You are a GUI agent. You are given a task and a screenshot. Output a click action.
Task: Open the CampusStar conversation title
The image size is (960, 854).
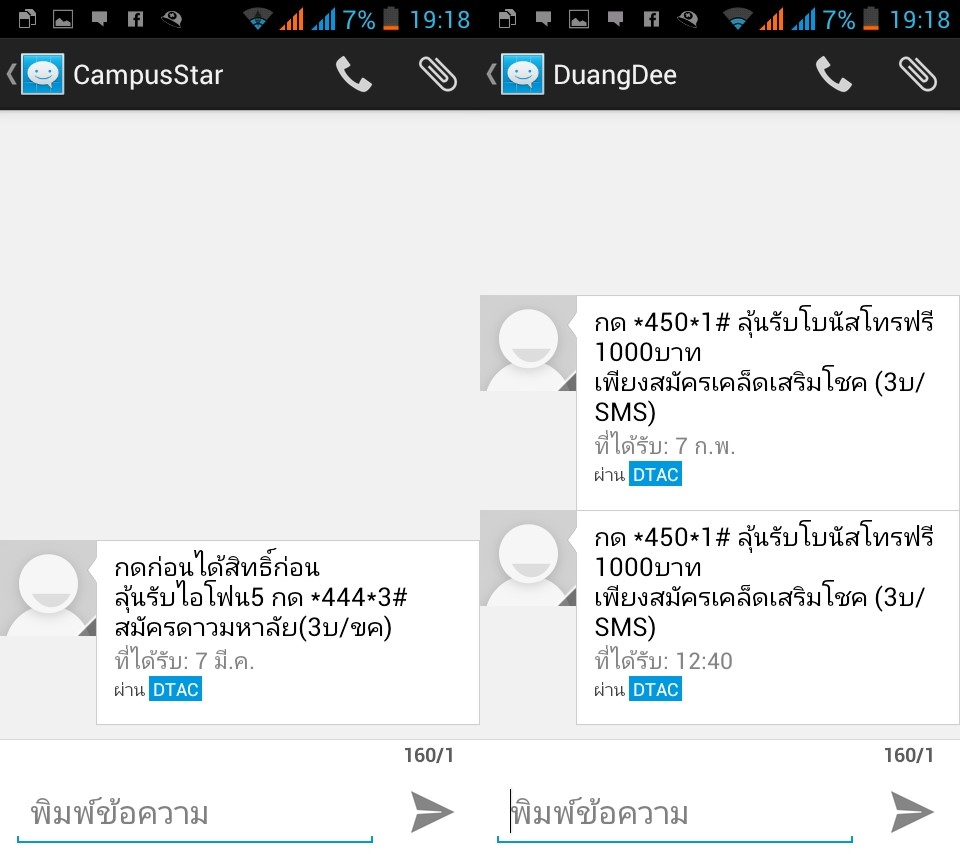coord(148,75)
